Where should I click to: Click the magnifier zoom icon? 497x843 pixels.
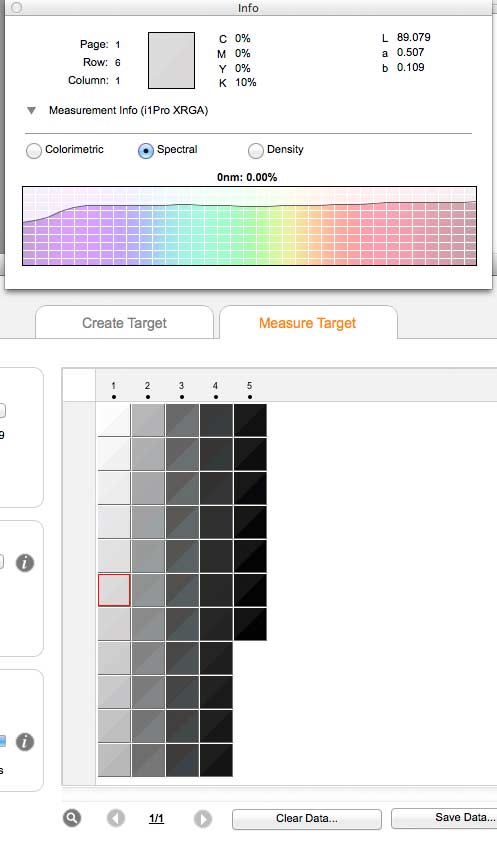(x=72, y=818)
